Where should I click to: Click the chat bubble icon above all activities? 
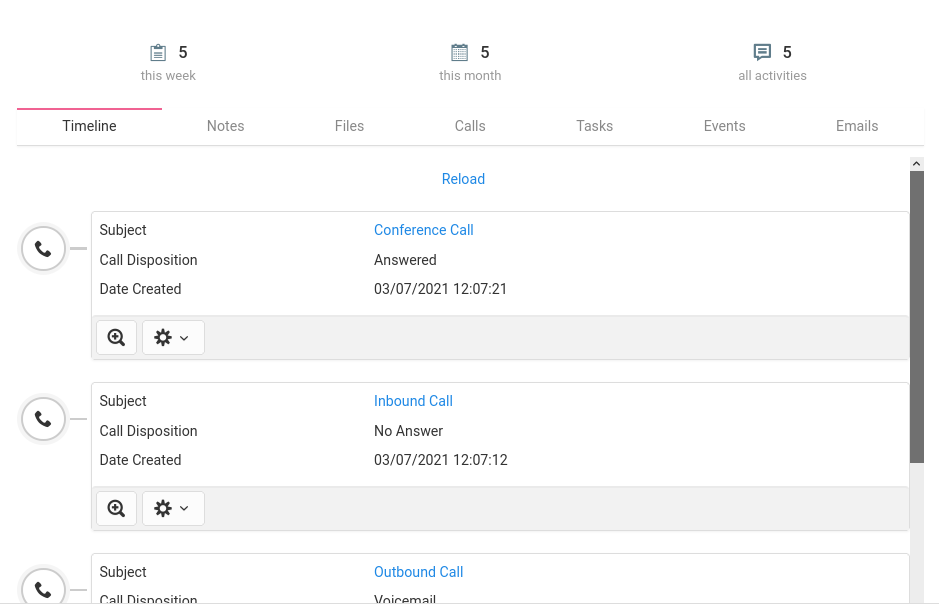(x=762, y=53)
